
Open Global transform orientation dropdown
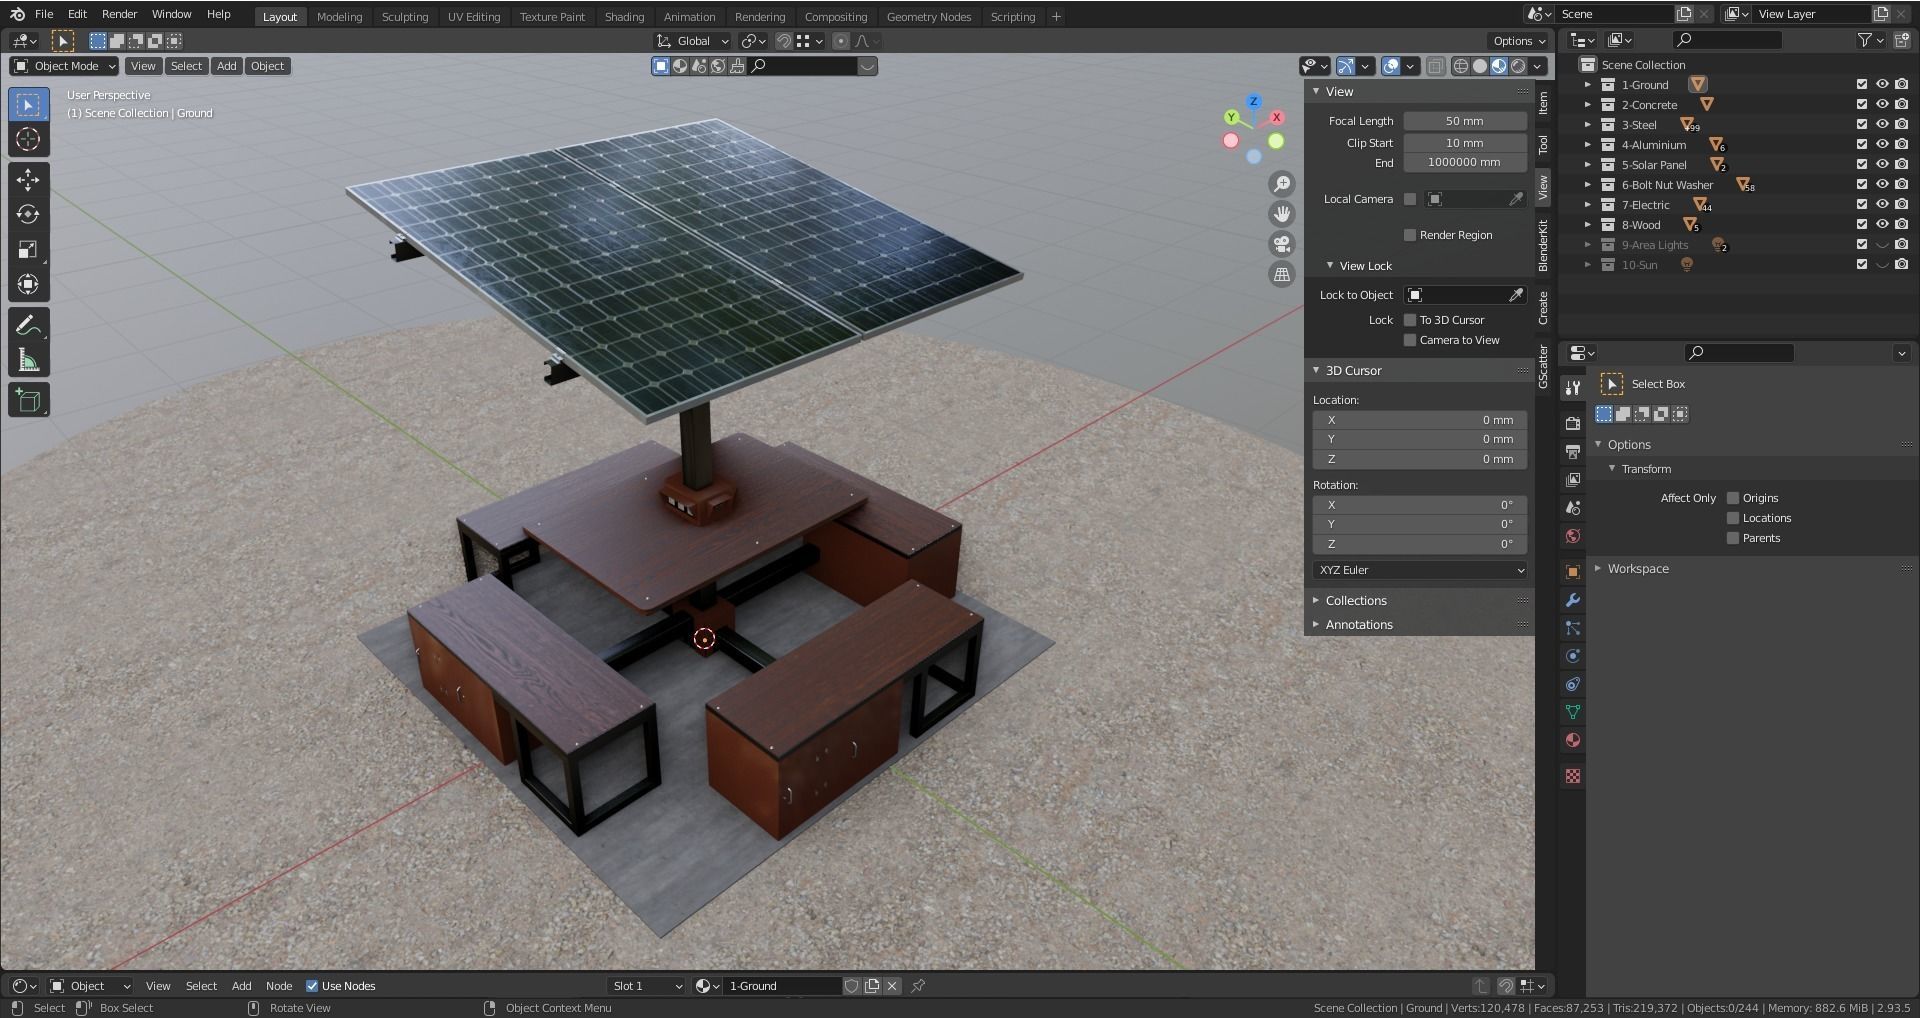[x=693, y=41]
